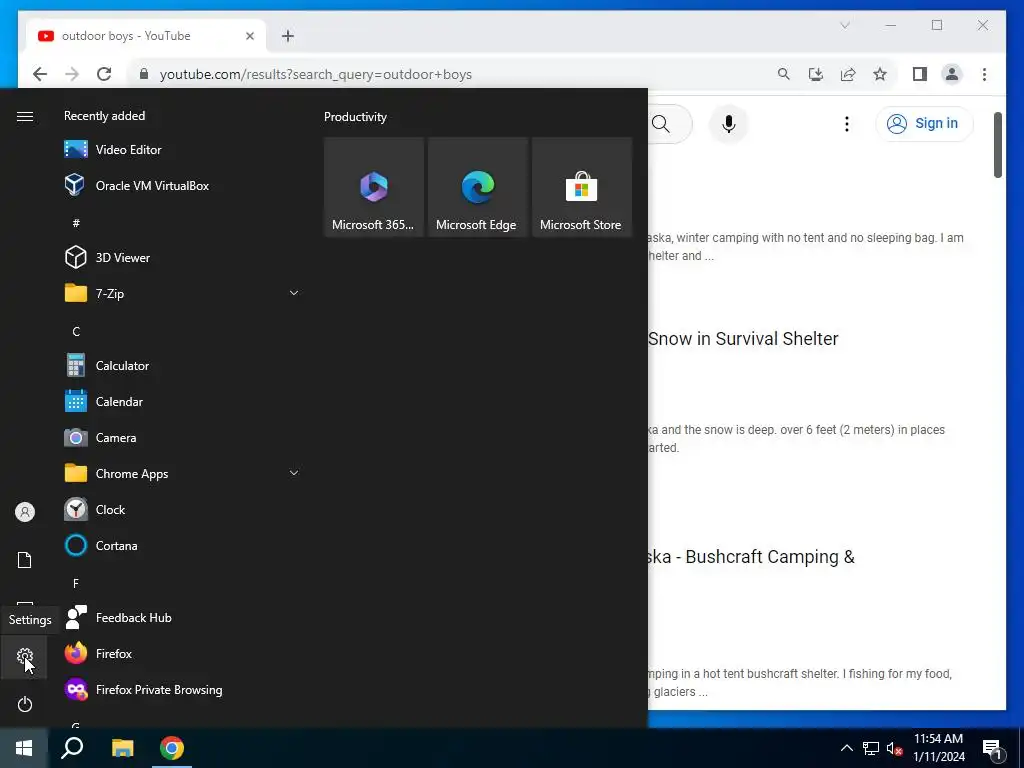The image size is (1024, 768).
Task: Show hidden system tray icons
Action: pyautogui.click(x=846, y=748)
